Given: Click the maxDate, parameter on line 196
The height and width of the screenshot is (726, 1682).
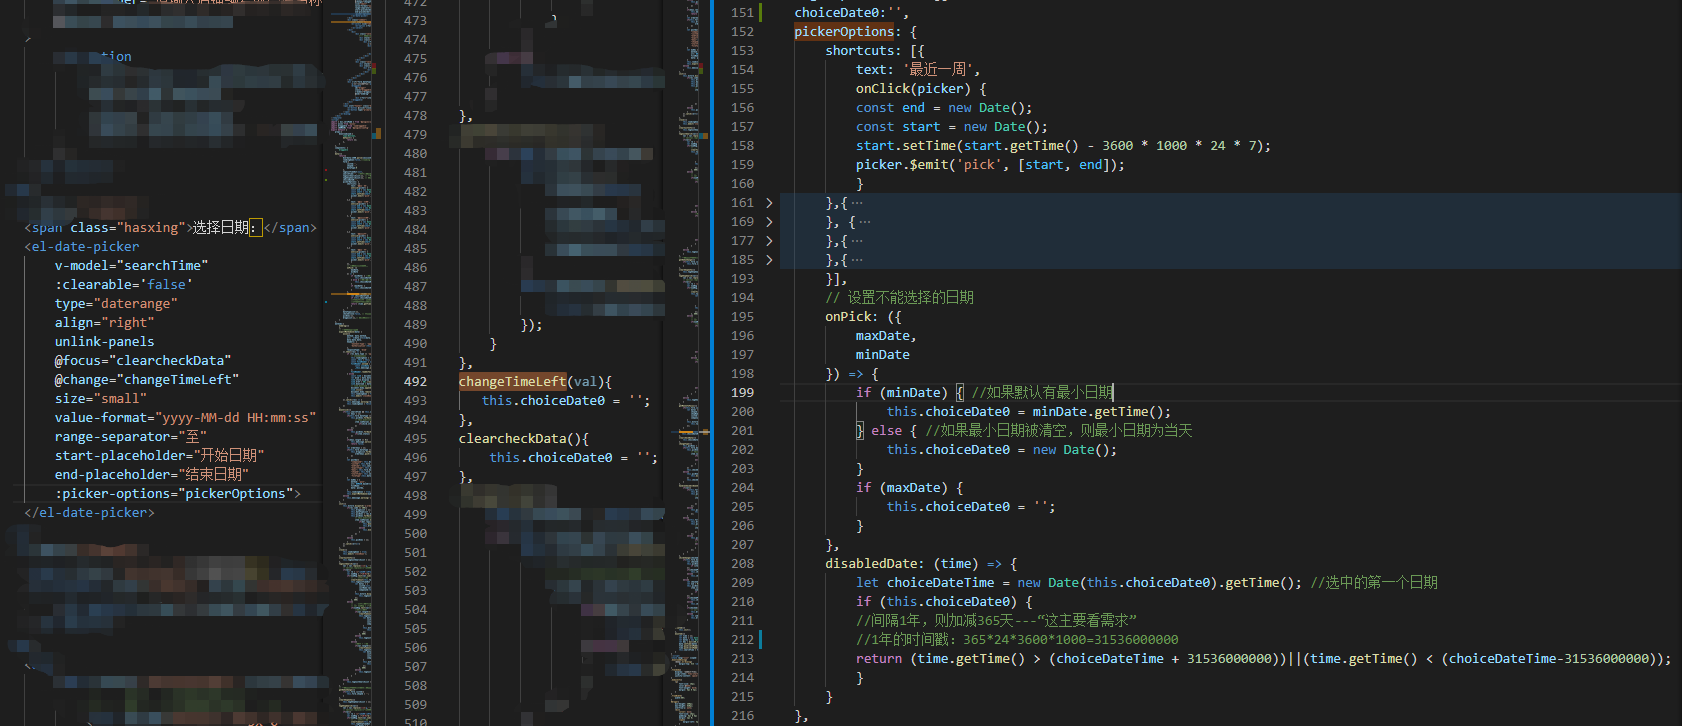Looking at the screenshot, I should pos(886,336).
